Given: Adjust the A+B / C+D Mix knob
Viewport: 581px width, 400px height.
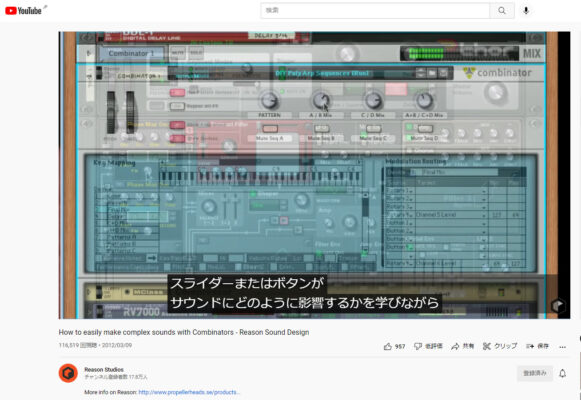Looking at the screenshot, I should coord(424,100).
